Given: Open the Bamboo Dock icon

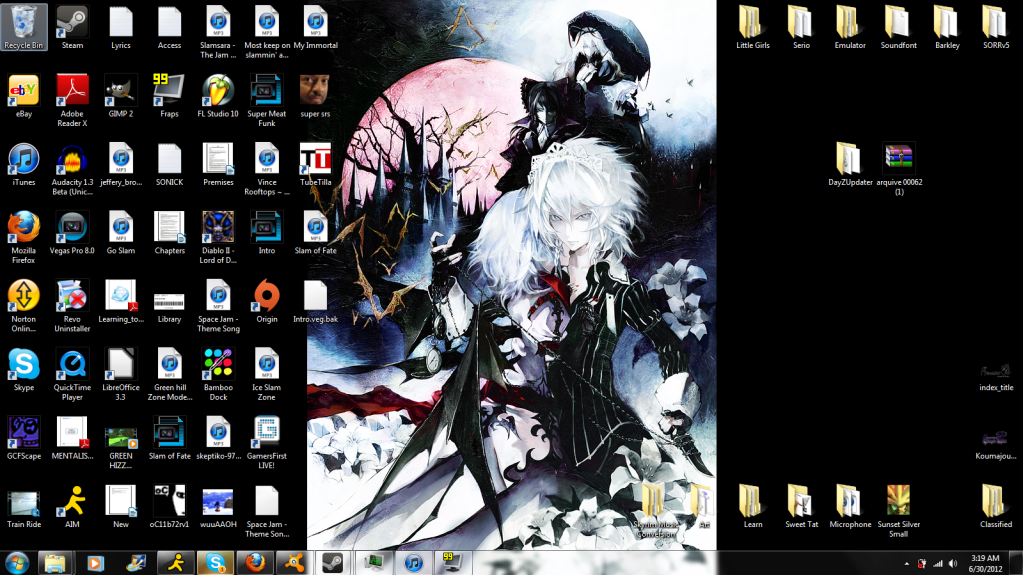Looking at the screenshot, I should tap(218, 374).
